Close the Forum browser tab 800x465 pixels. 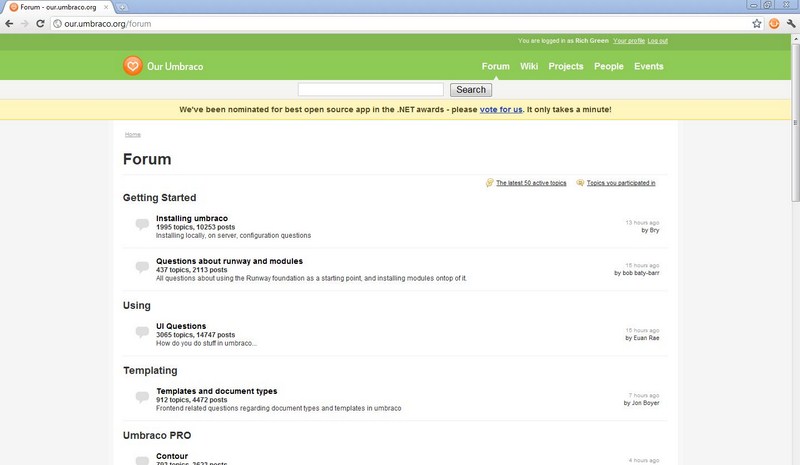pyautogui.click(x=106, y=7)
